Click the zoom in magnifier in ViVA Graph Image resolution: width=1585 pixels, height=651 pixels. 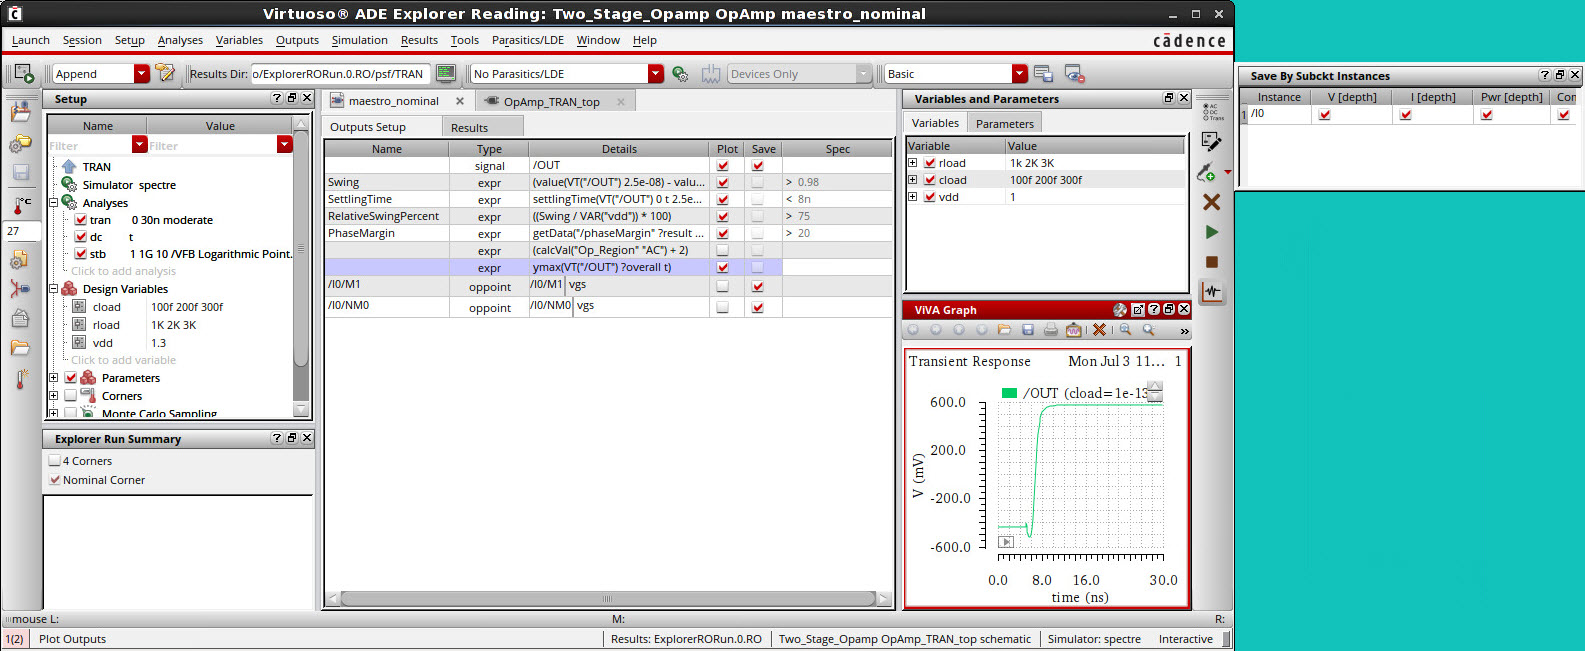pyautogui.click(x=1125, y=330)
